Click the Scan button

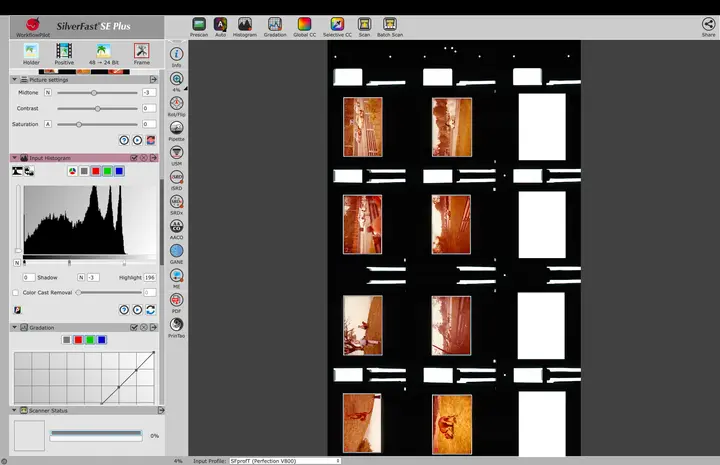[365, 27]
